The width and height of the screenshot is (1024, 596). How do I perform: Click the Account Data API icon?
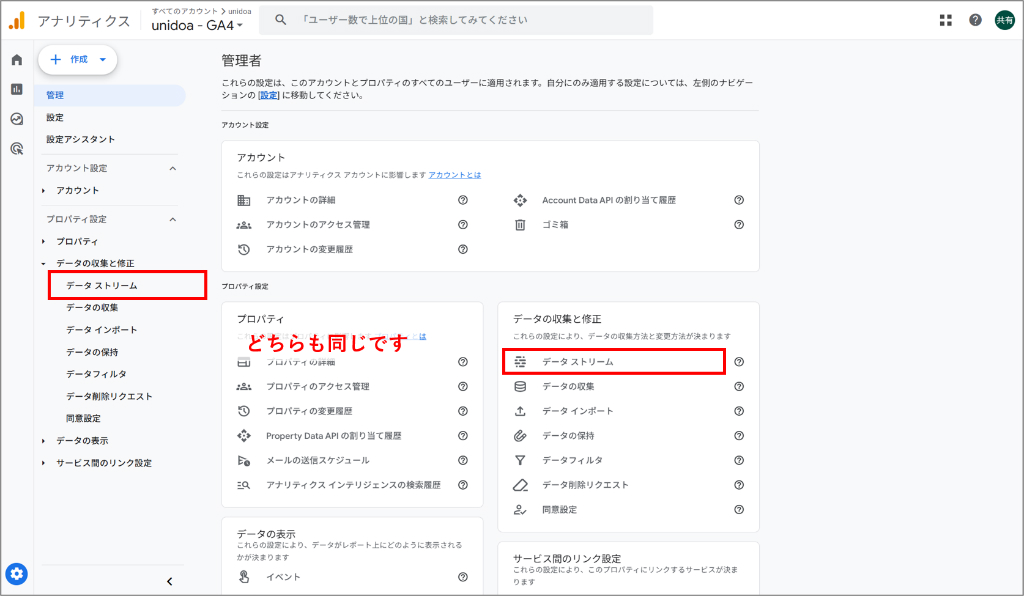point(520,200)
